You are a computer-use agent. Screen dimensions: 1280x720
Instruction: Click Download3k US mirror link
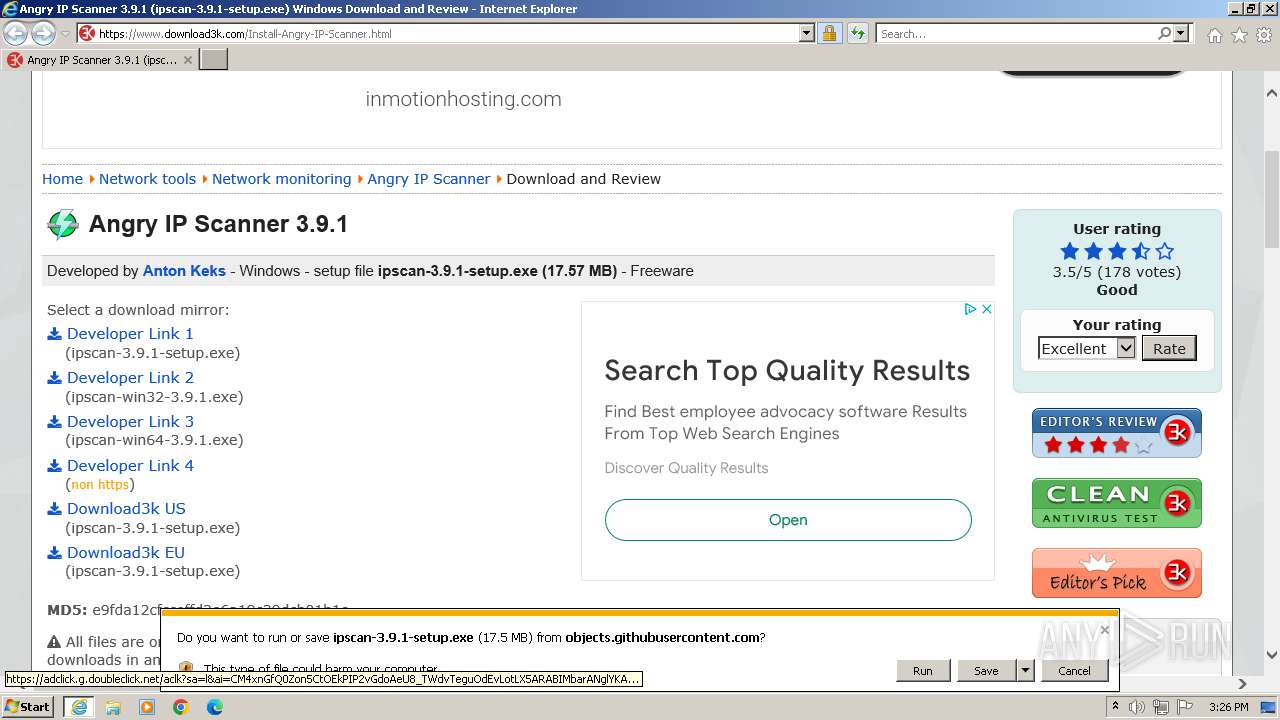coord(126,509)
